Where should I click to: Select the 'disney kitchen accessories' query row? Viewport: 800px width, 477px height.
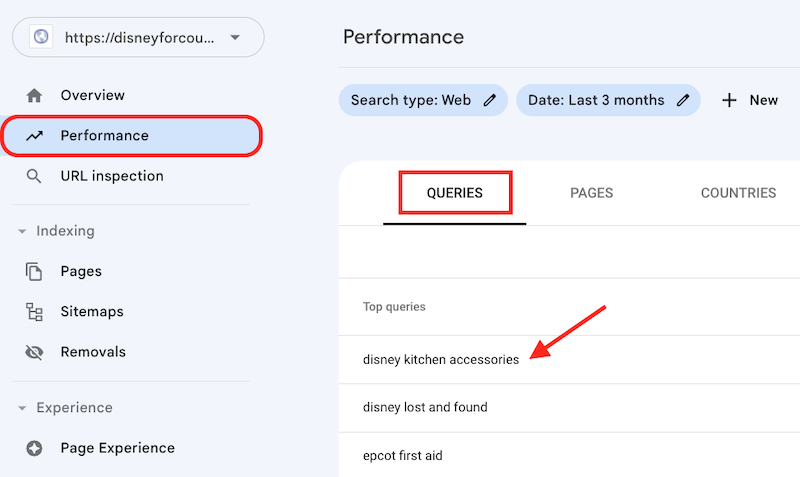coord(441,360)
